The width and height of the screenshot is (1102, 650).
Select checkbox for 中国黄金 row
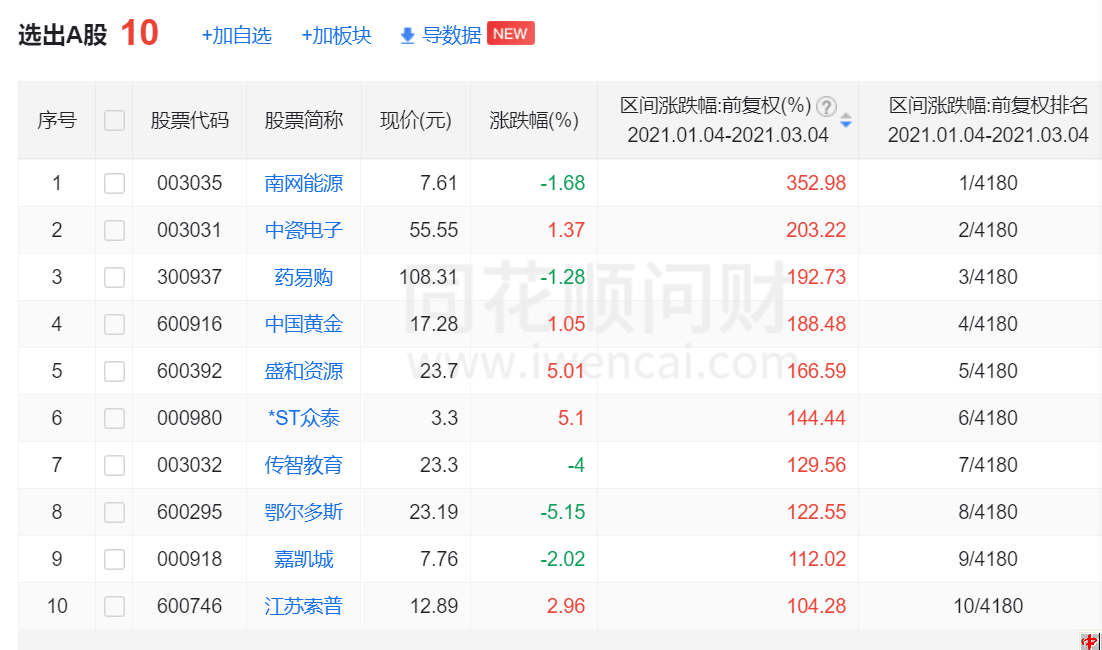114,324
